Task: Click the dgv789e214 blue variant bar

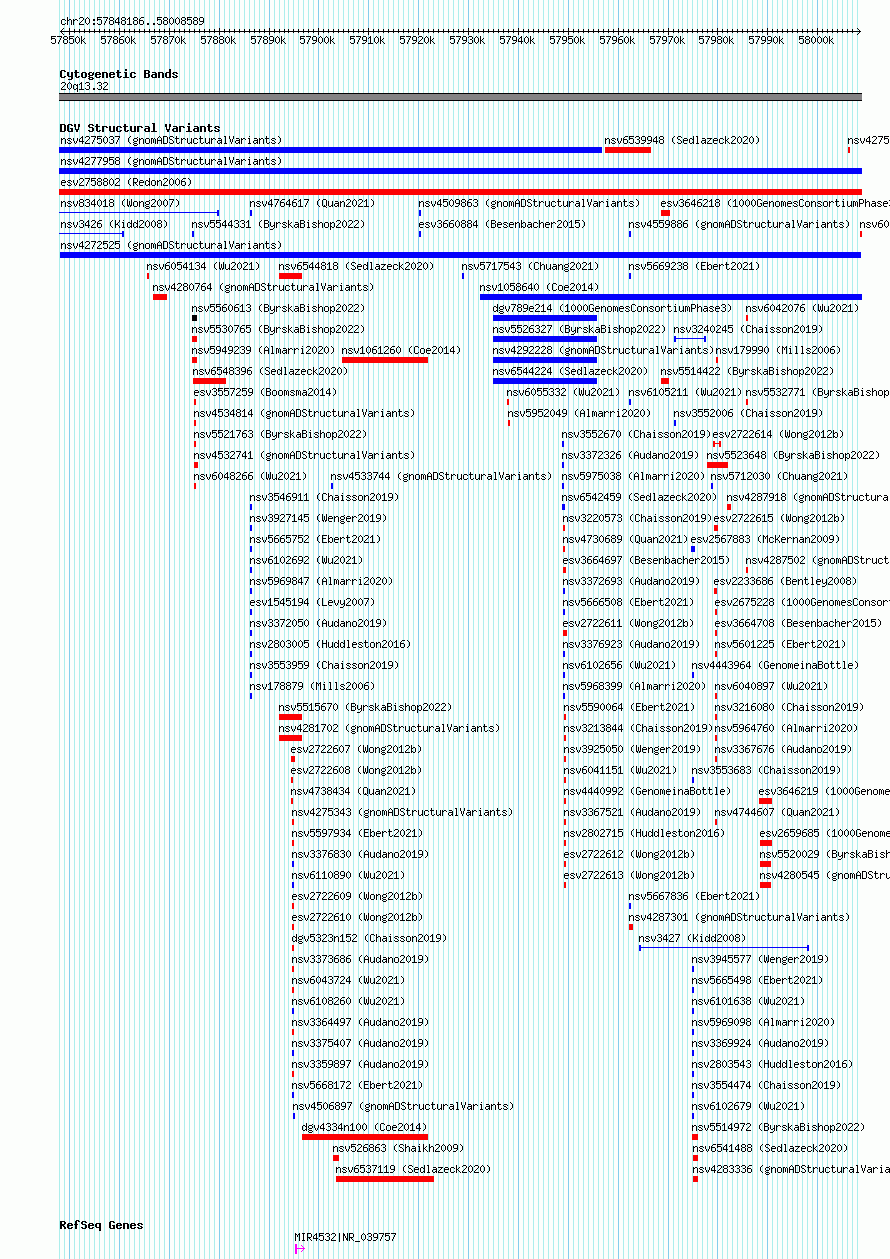Action: tap(545, 318)
